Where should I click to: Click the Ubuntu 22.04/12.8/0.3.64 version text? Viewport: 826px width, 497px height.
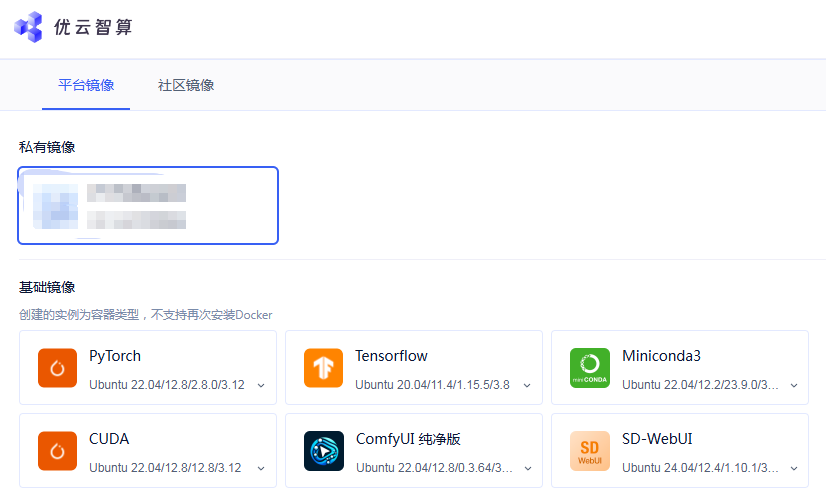434,467
